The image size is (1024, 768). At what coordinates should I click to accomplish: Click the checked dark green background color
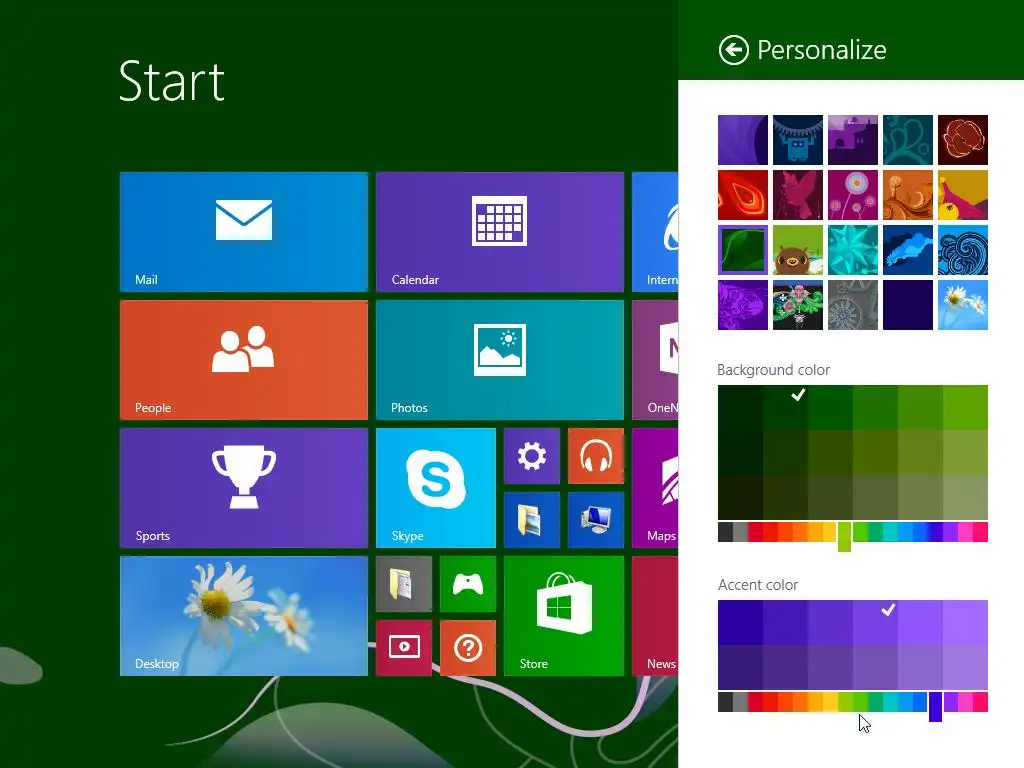(785, 408)
